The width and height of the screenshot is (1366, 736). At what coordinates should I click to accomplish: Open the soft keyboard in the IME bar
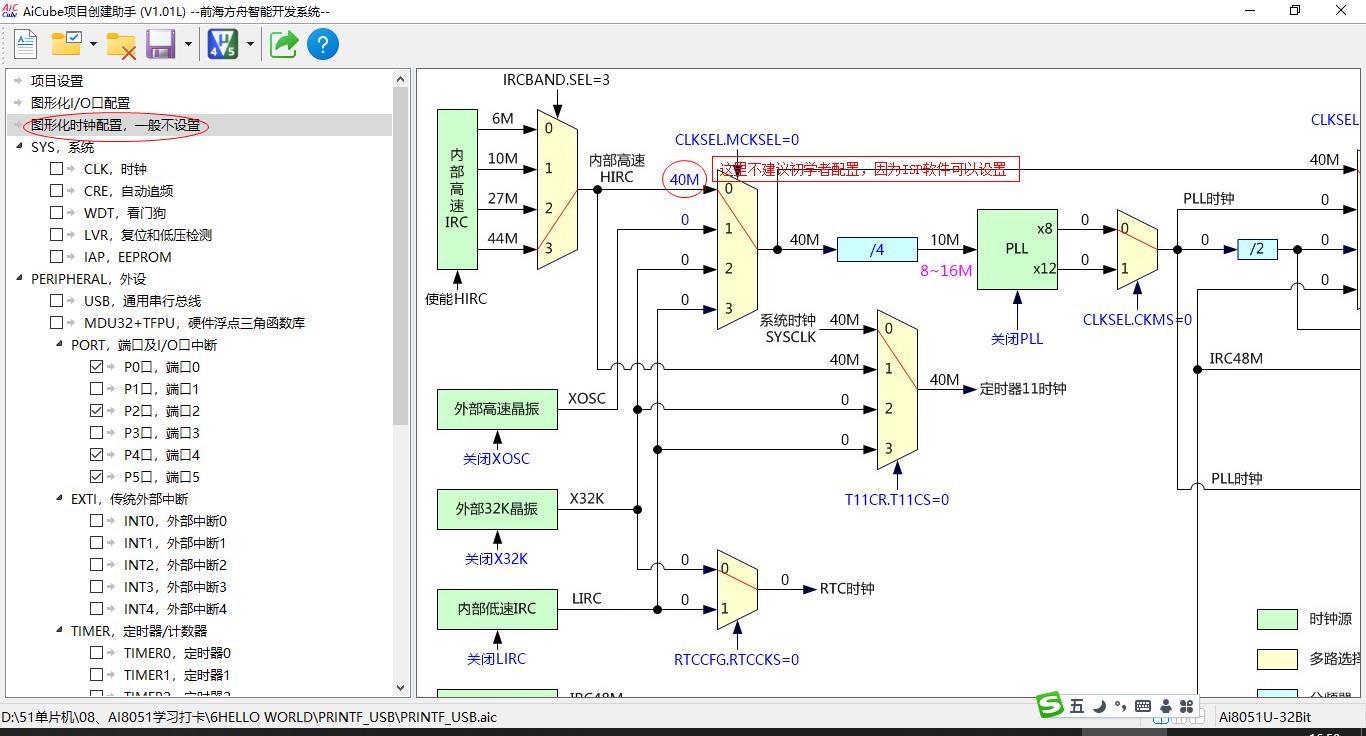point(1143,706)
